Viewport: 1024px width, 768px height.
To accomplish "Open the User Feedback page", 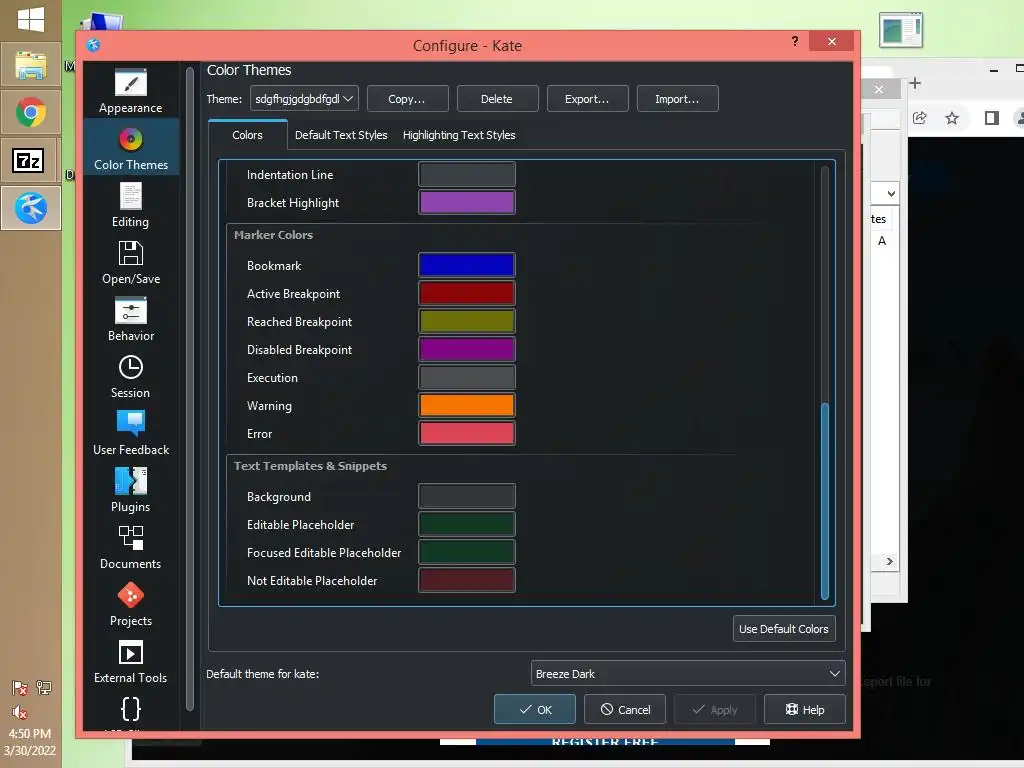I will [x=131, y=433].
